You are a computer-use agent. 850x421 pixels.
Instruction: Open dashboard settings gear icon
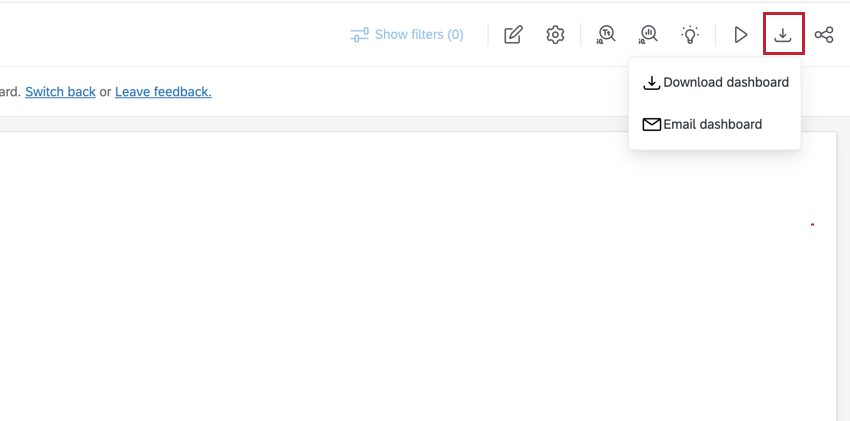[x=555, y=35]
